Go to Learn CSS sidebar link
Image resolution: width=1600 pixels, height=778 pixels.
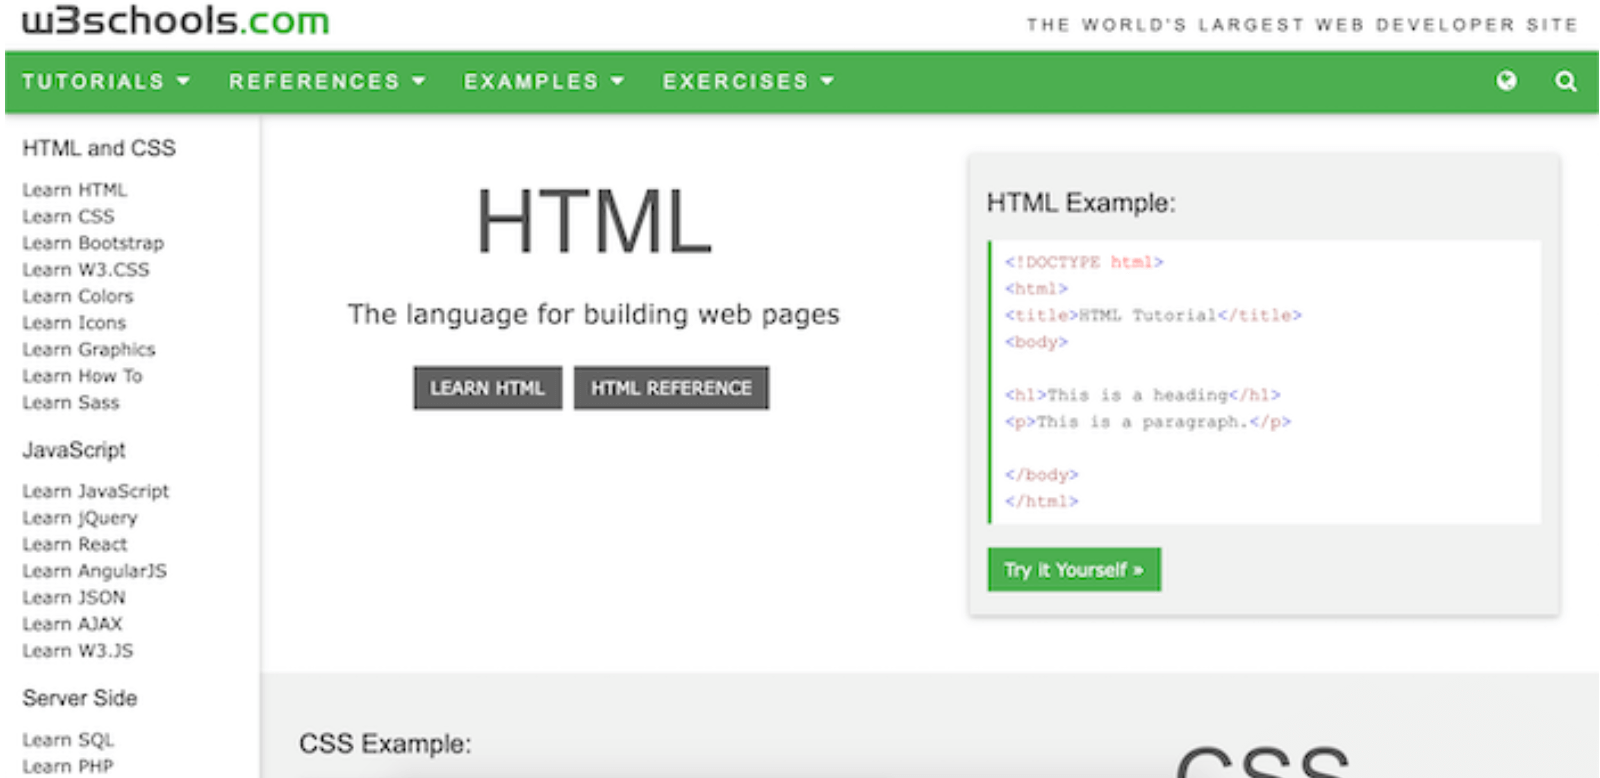point(68,216)
